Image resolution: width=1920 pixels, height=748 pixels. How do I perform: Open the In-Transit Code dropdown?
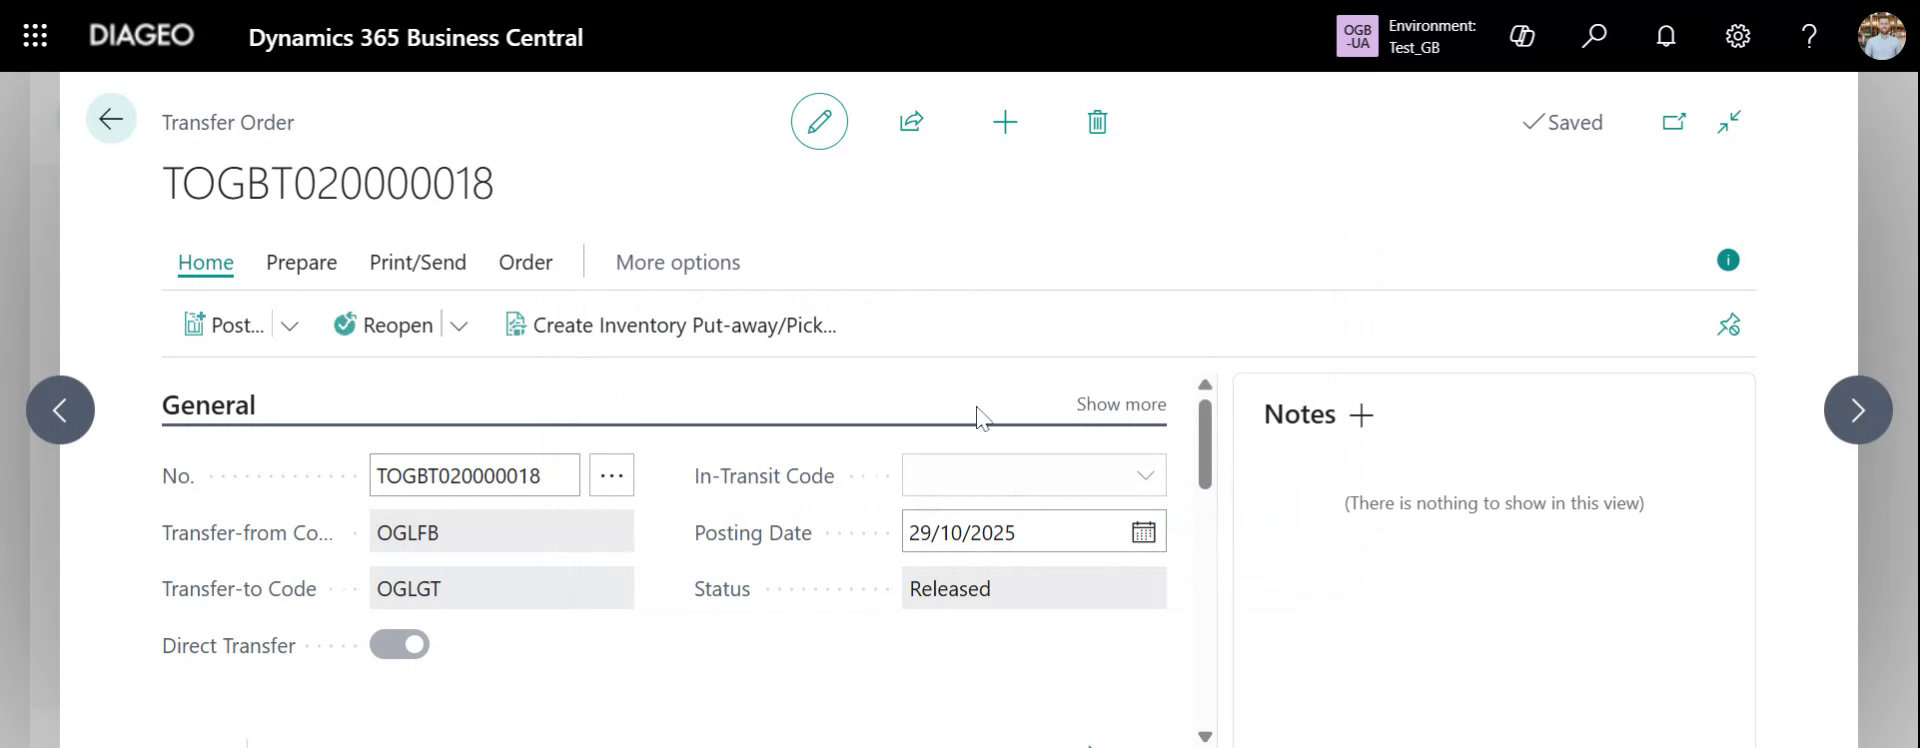click(1145, 475)
